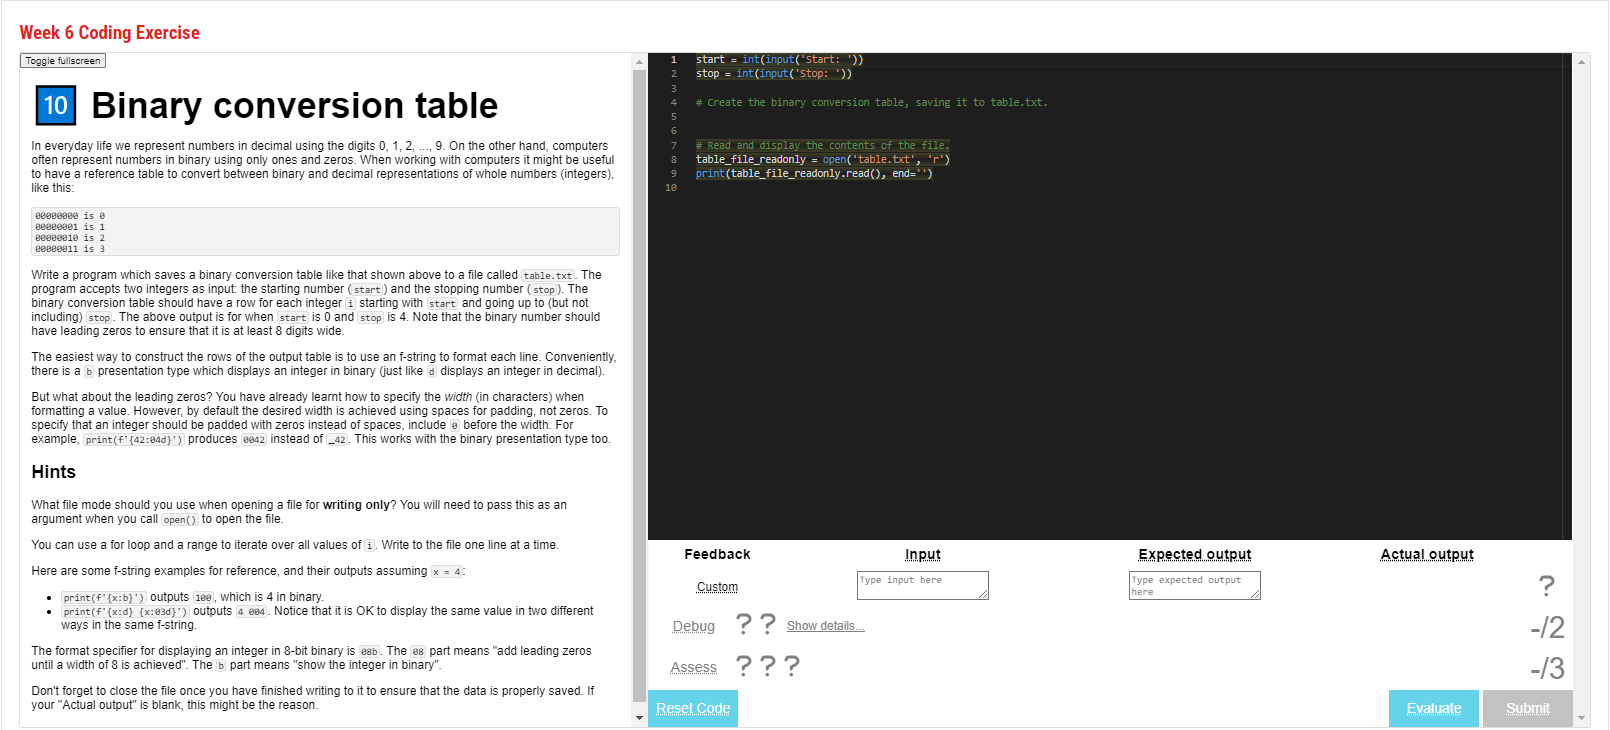Select the Debug feedback label
1610x730 pixels.
[x=694, y=626]
